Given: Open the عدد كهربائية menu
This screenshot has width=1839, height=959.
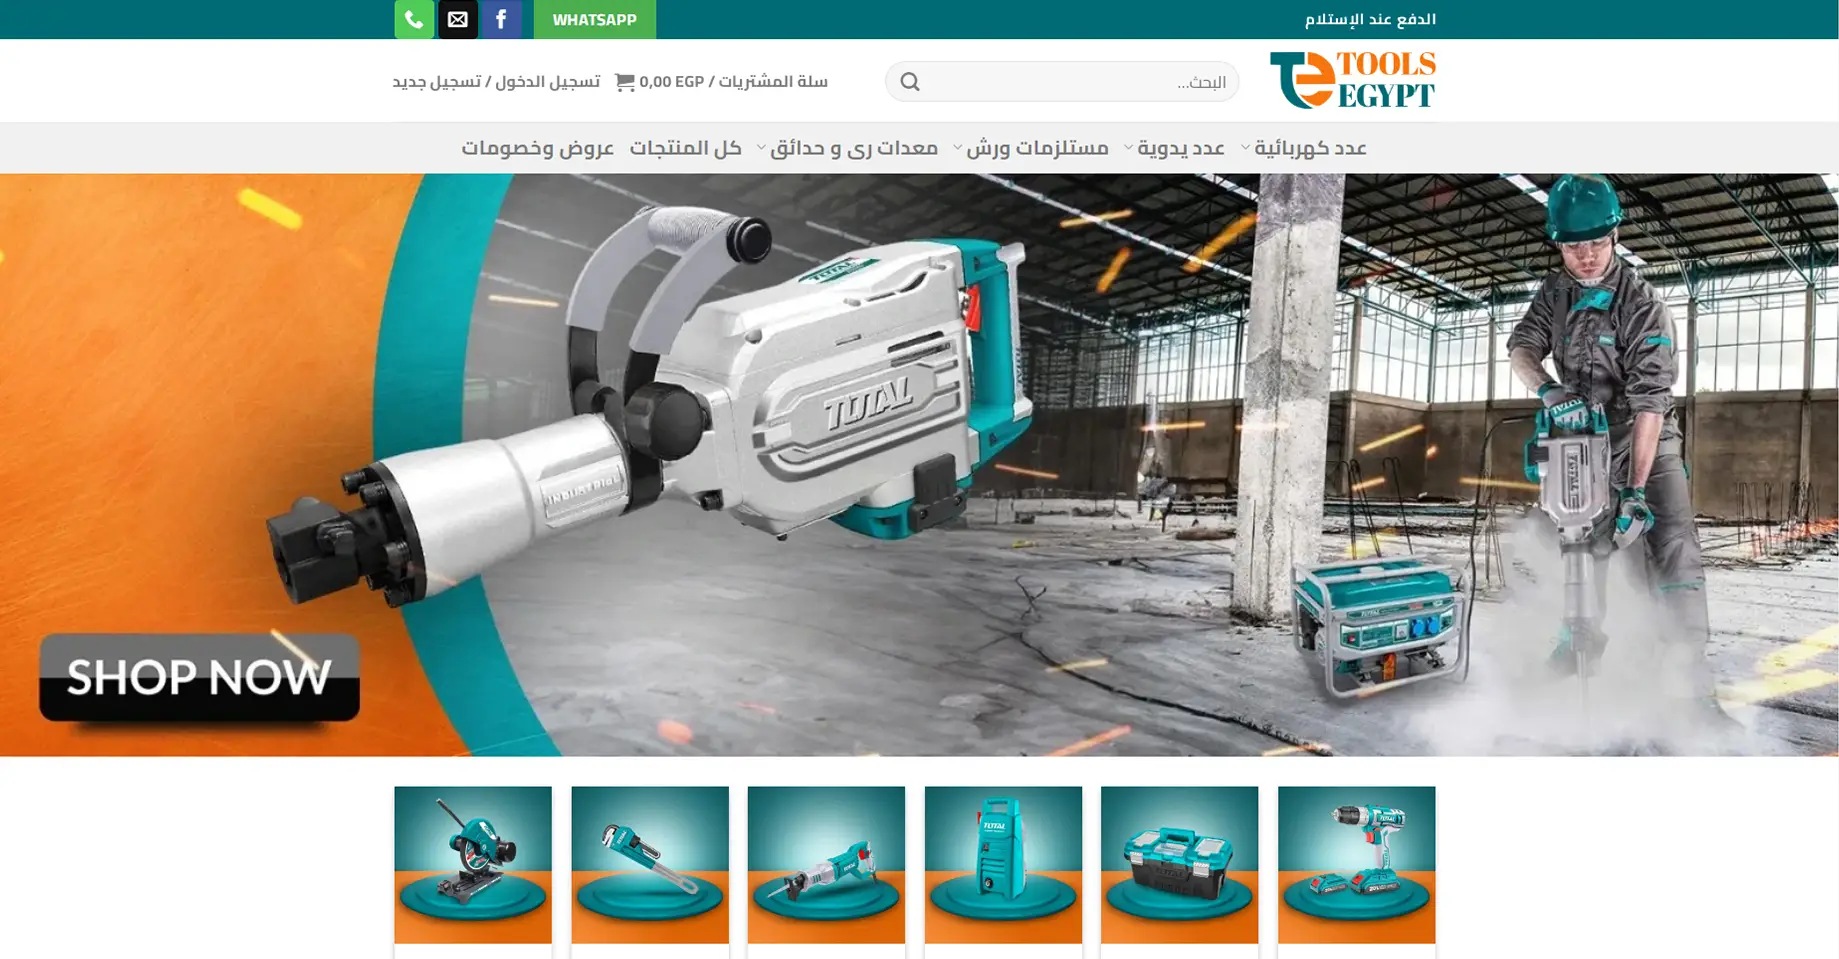Looking at the screenshot, I should coord(1311,148).
